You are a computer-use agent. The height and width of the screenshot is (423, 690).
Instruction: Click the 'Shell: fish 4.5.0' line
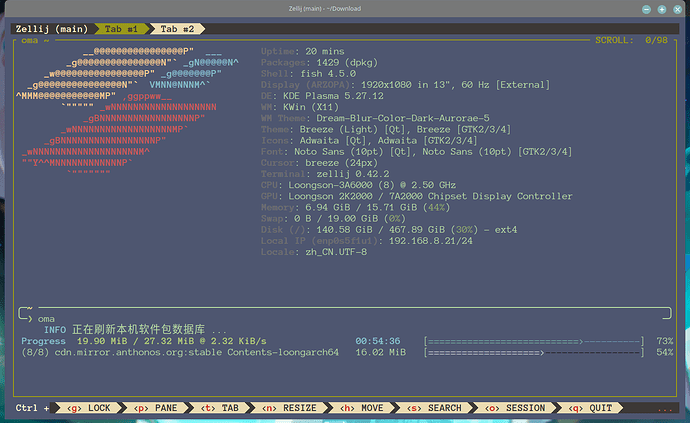[x=308, y=74]
